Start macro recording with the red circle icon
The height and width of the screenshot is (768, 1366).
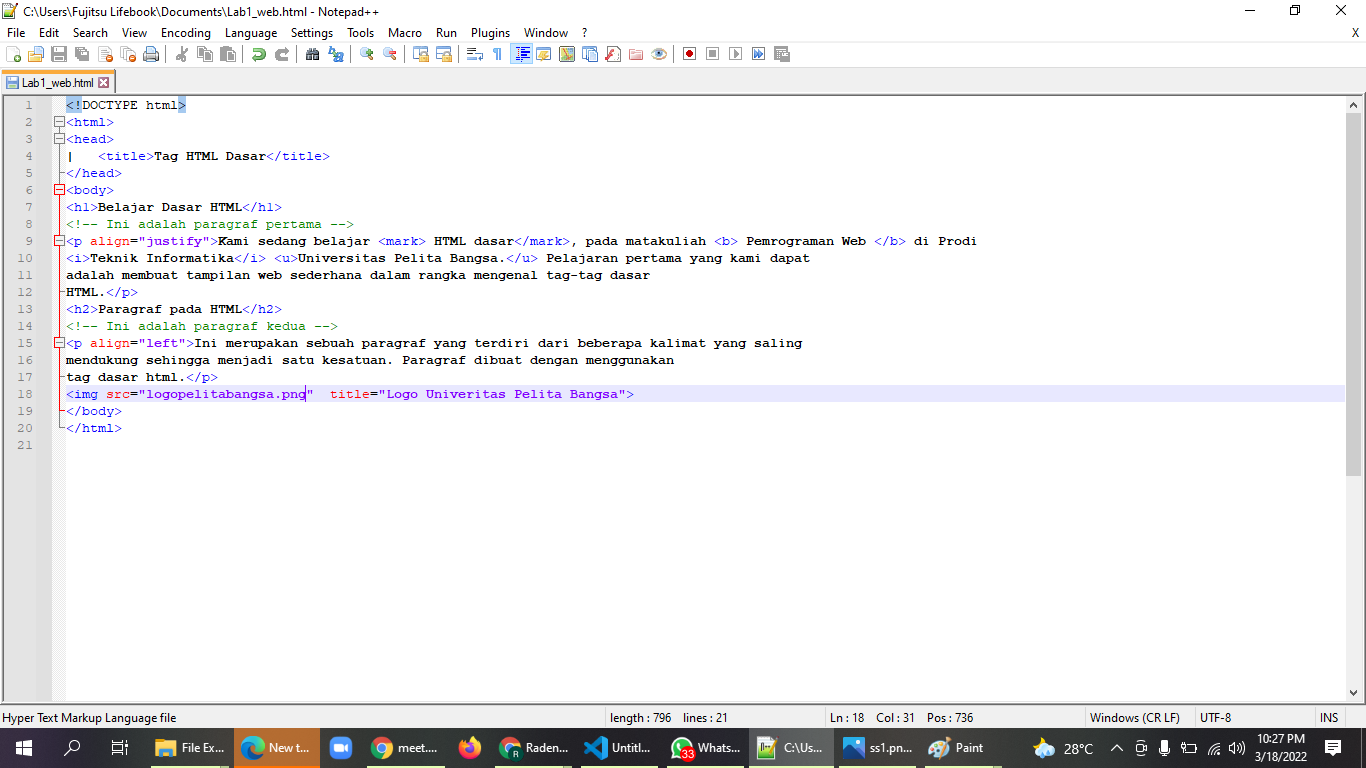tap(690, 54)
